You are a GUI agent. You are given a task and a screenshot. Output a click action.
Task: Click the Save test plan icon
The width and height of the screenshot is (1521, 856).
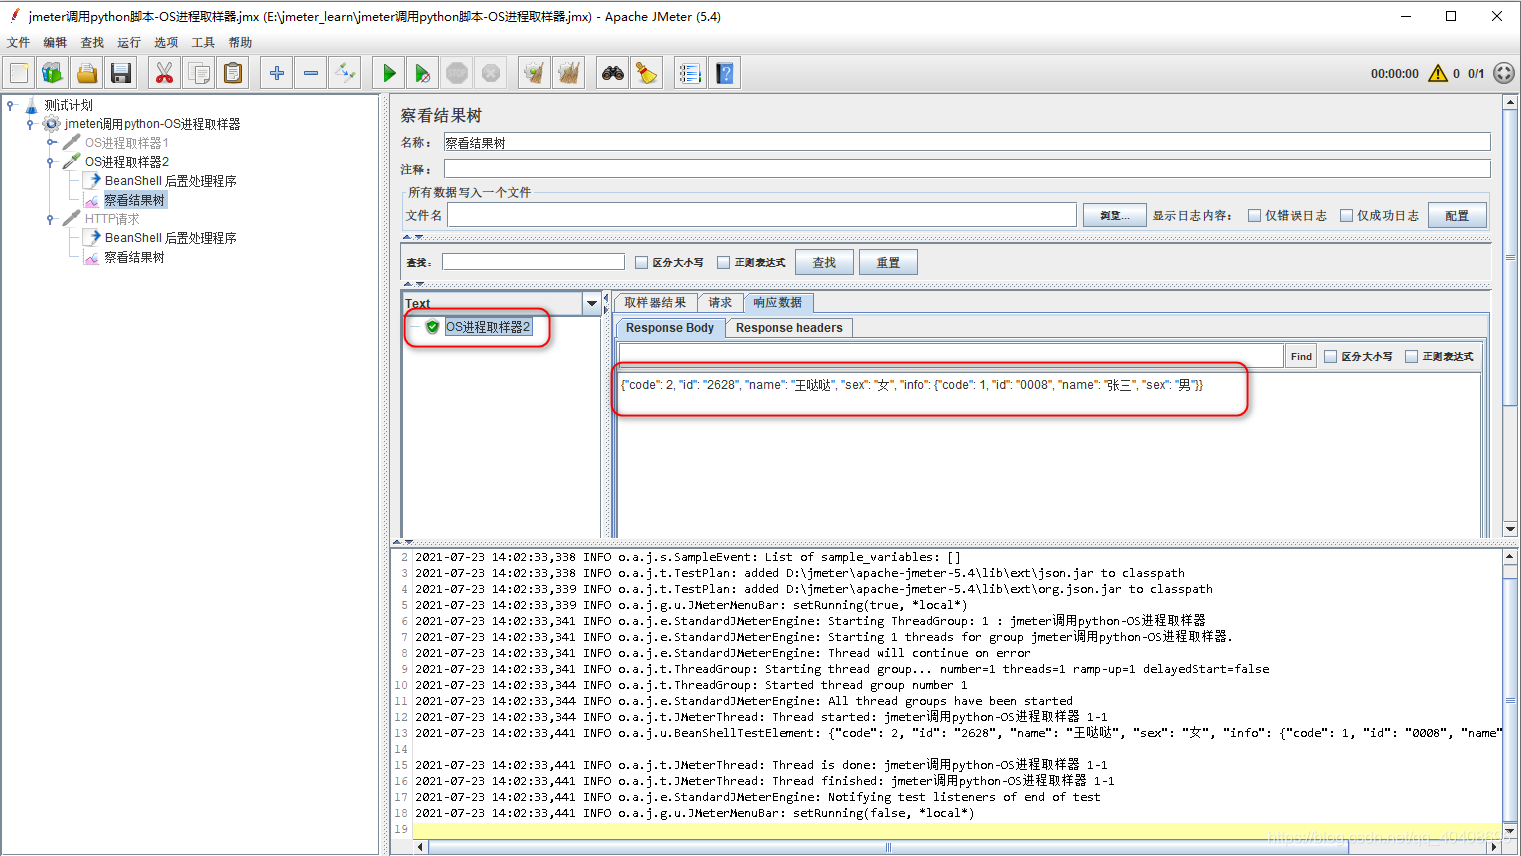121,72
